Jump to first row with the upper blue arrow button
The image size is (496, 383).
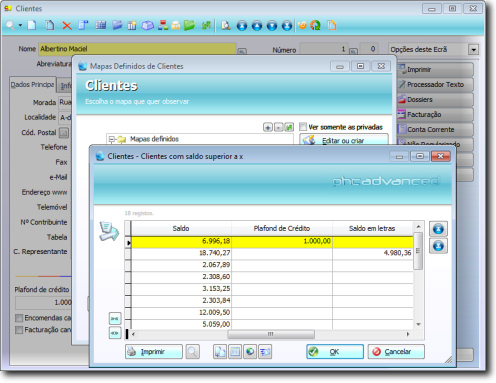click(438, 229)
